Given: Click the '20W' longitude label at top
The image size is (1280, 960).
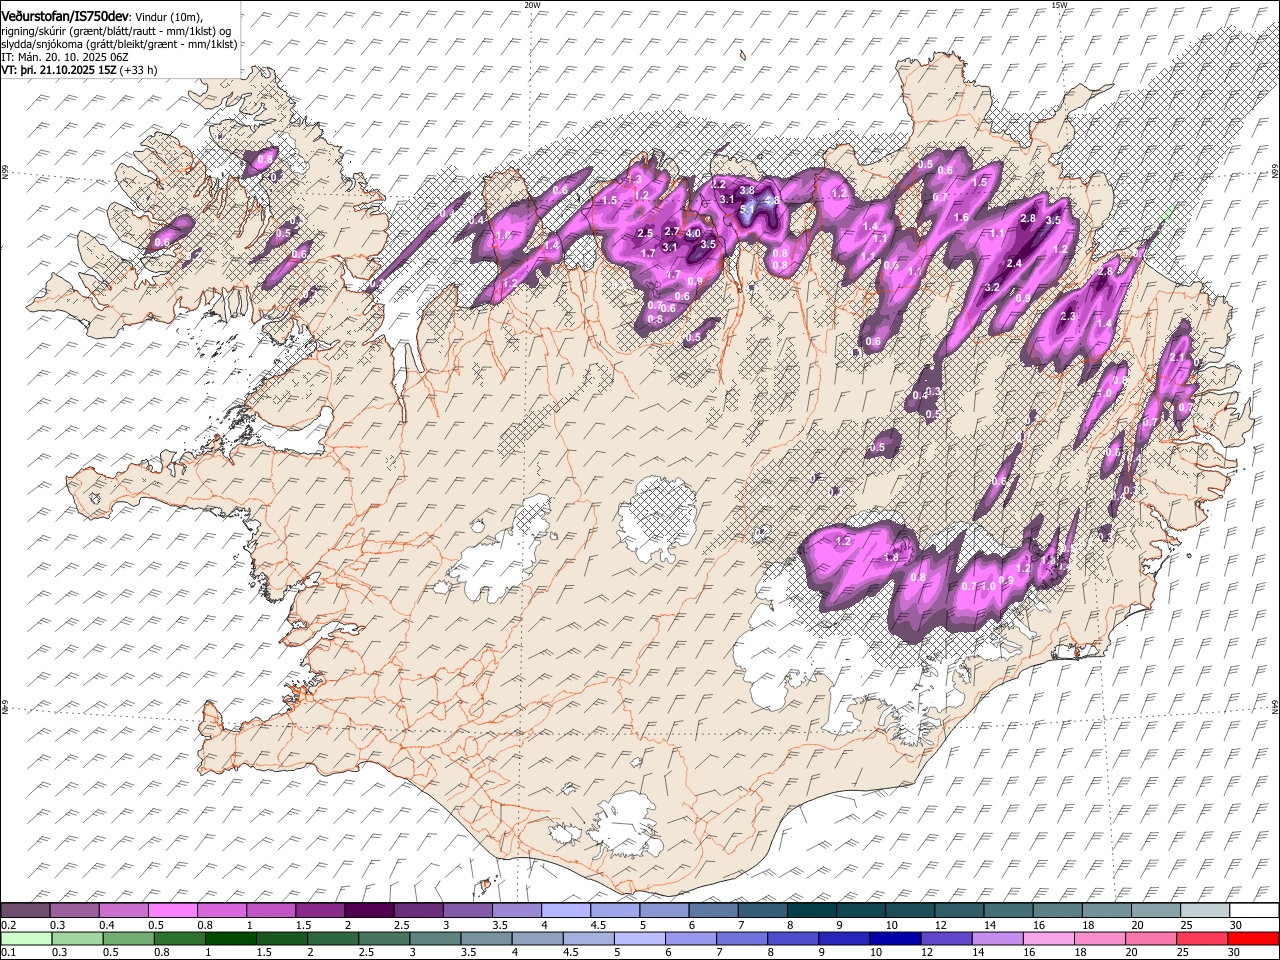Looking at the screenshot, I should pyautogui.click(x=532, y=5).
